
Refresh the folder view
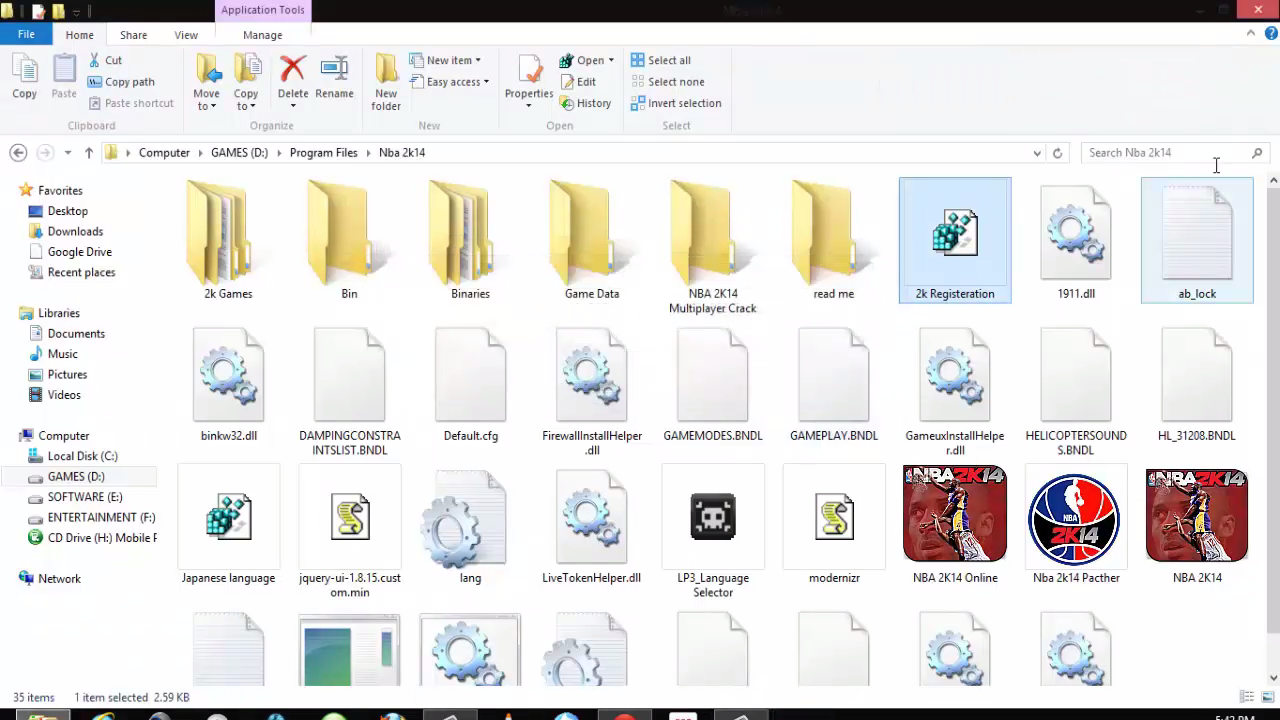[x=1057, y=153]
